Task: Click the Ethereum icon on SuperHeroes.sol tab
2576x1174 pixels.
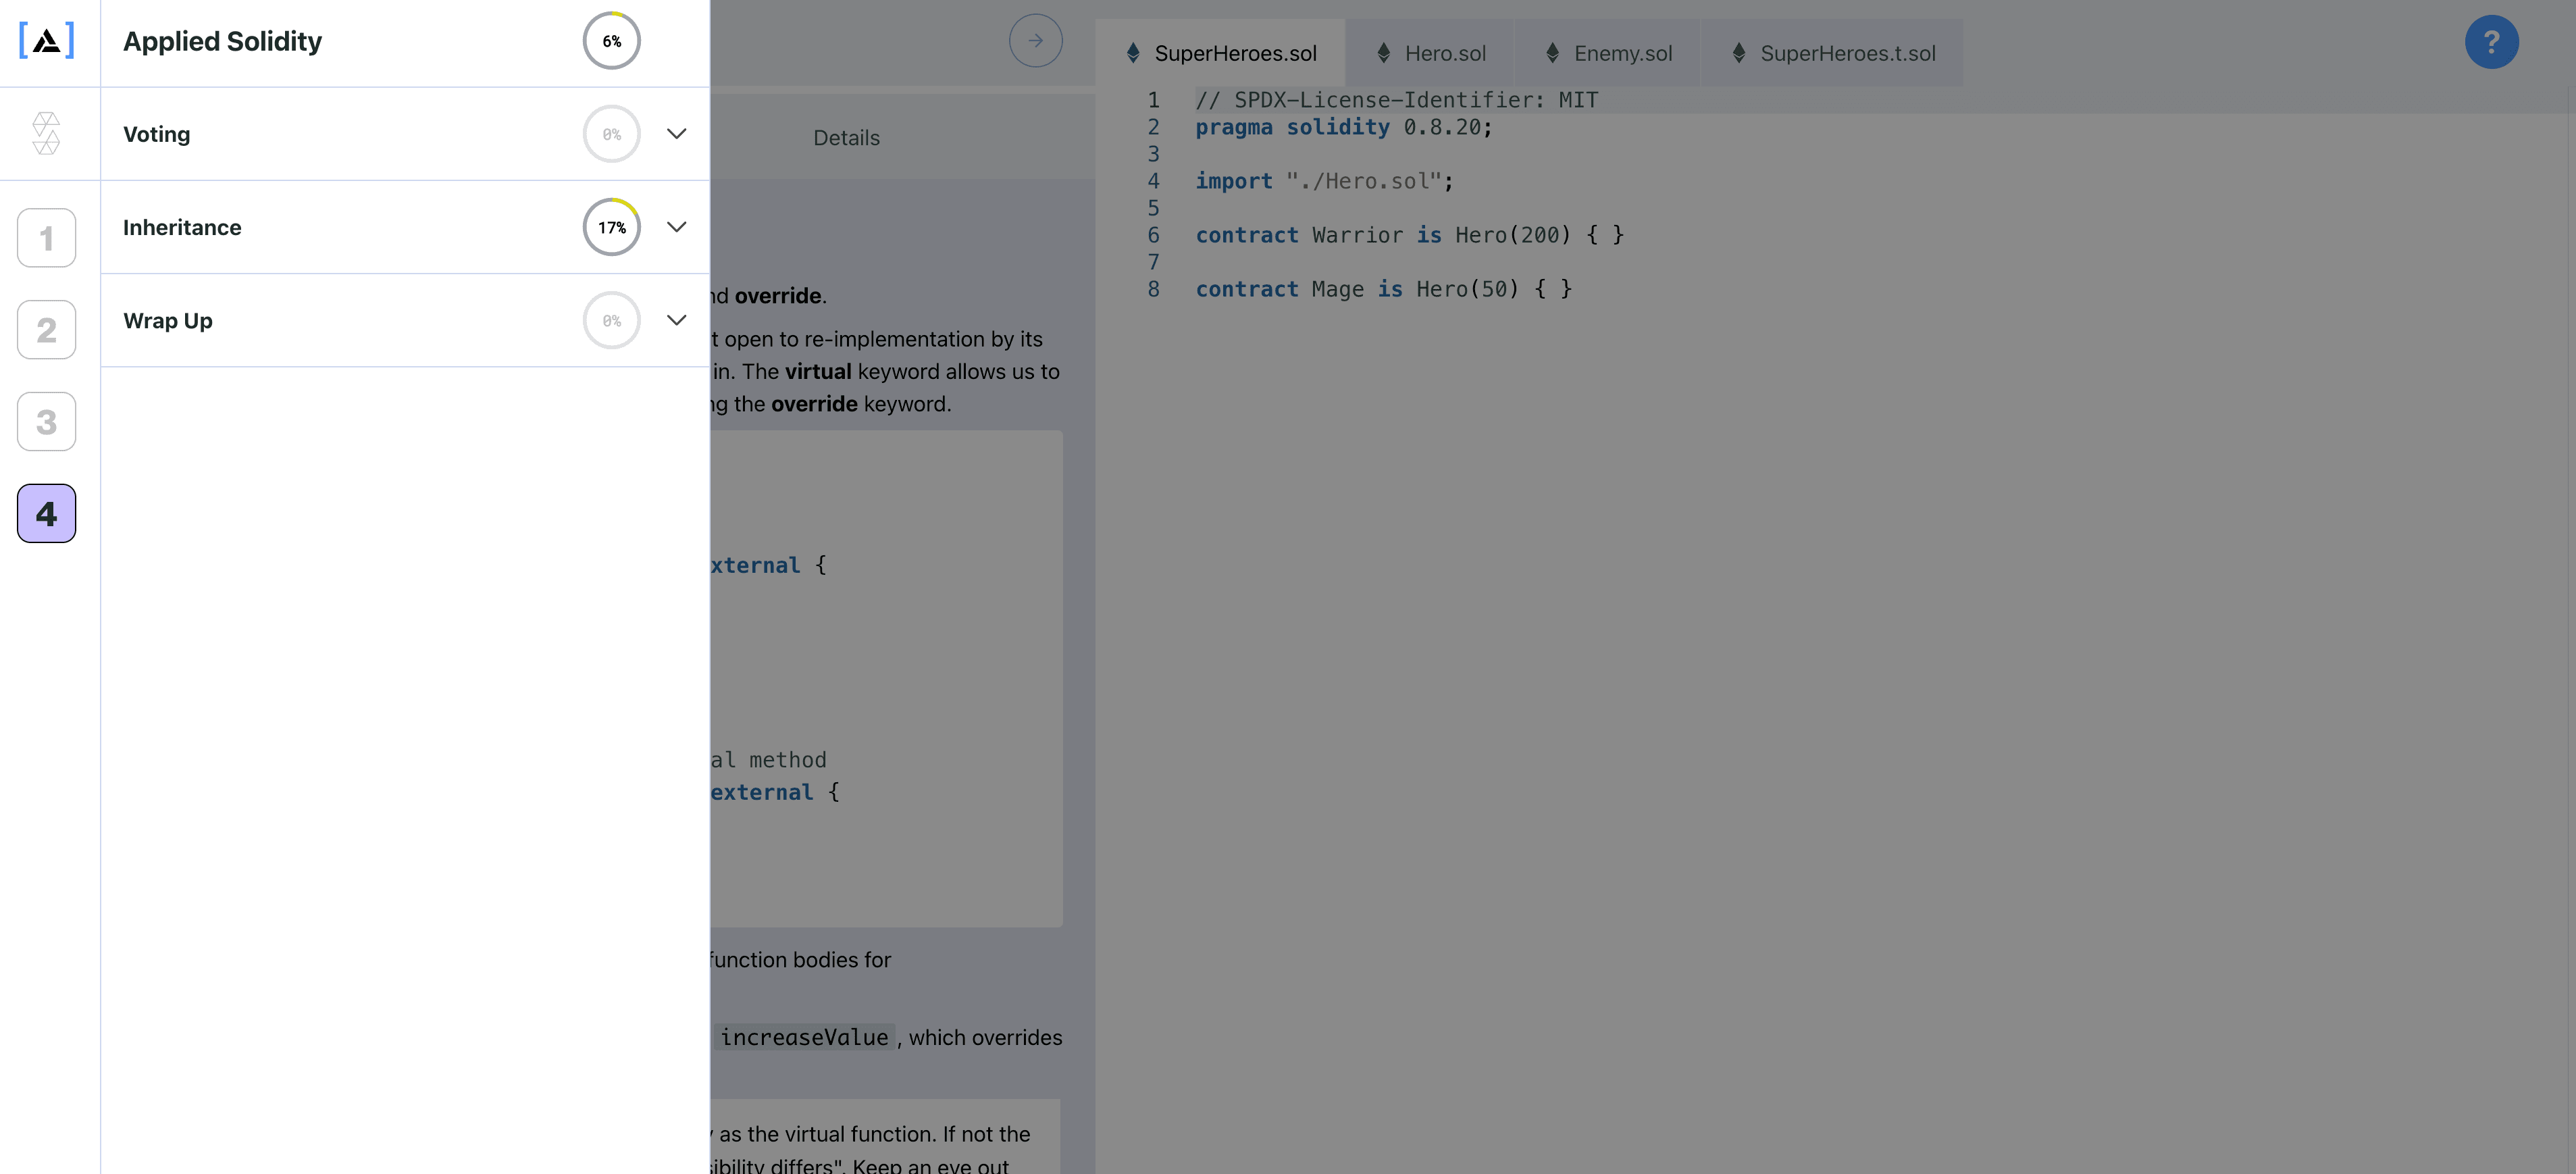Action: click(x=1133, y=52)
